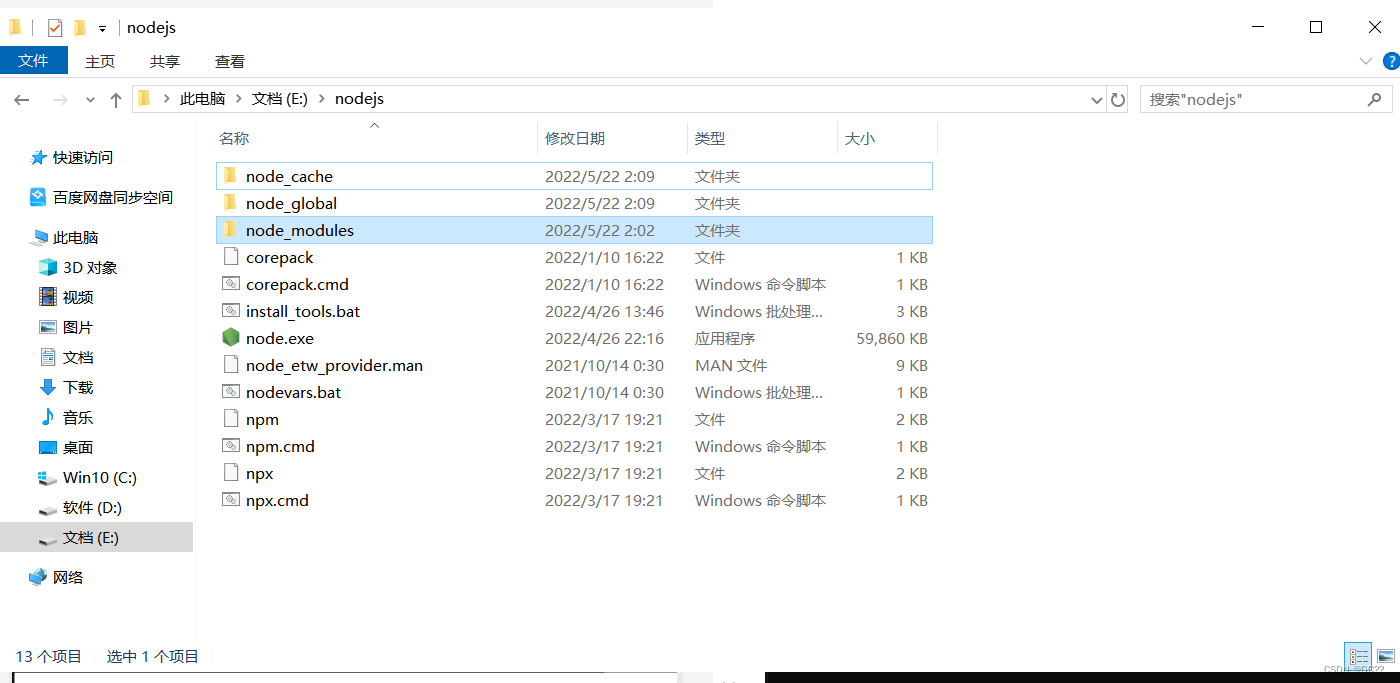Click the corepack.cmd script icon
The image size is (1400, 683).
pos(231,284)
